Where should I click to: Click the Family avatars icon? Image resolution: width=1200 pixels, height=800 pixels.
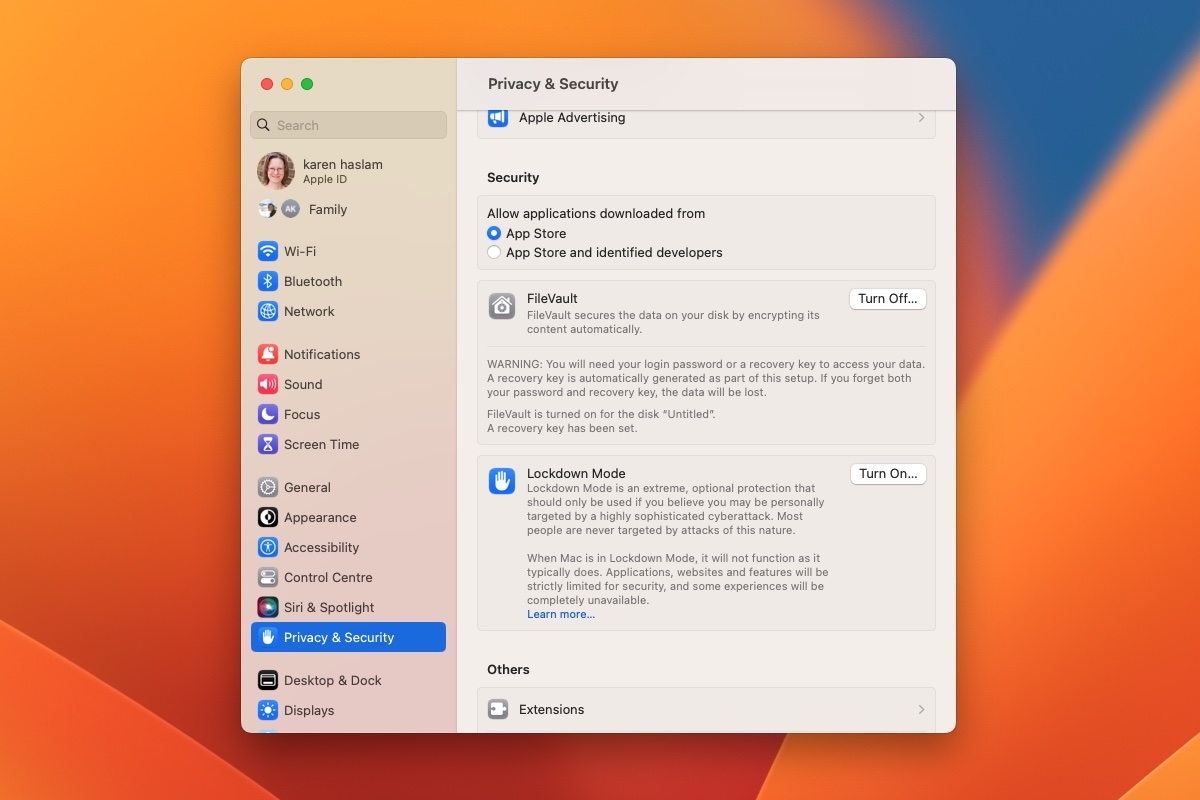(279, 209)
